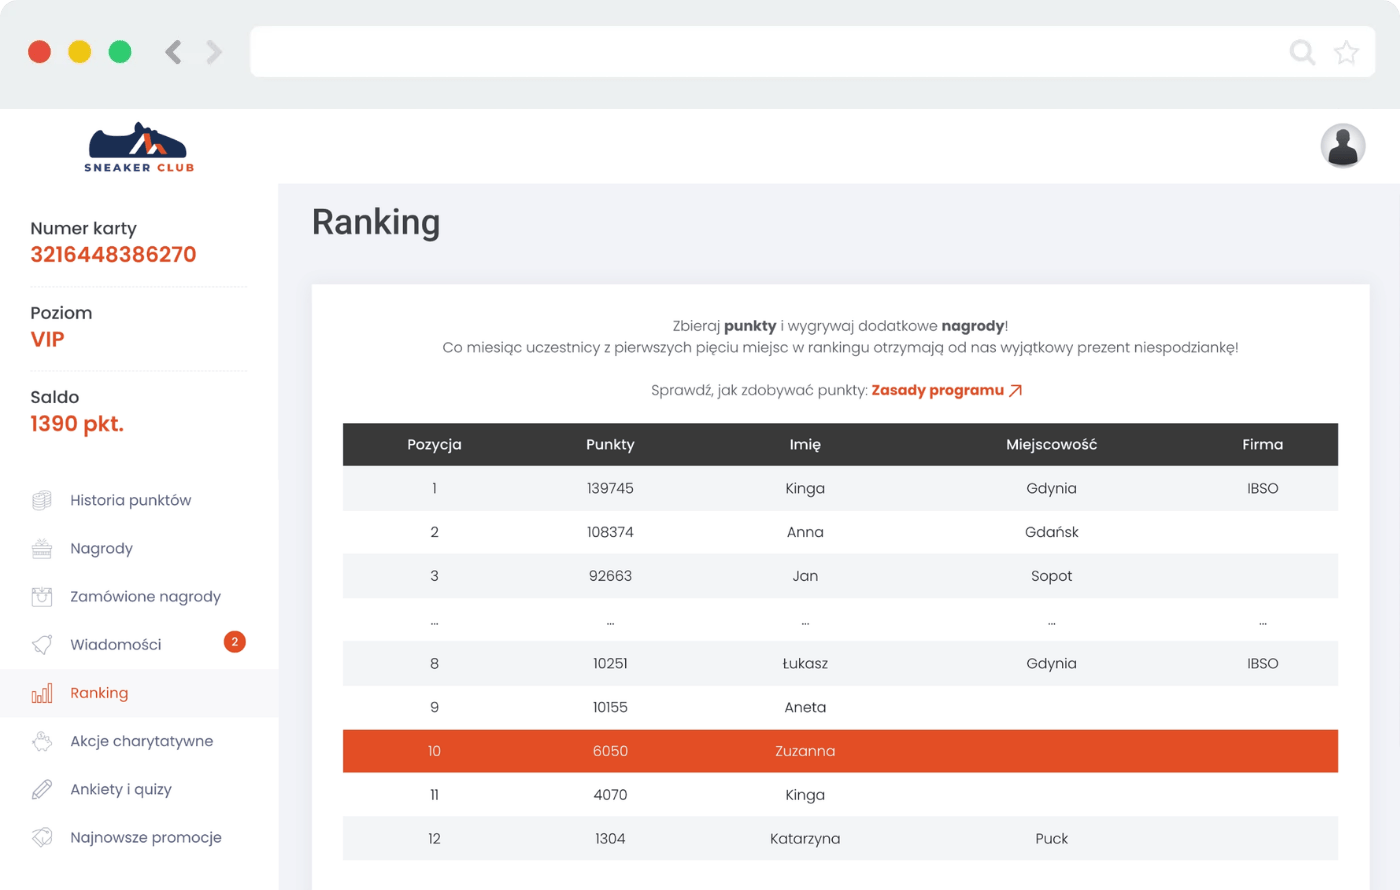Click the Miejscowość column header
Image resolution: width=1400 pixels, height=890 pixels.
tap(1051, 444)
